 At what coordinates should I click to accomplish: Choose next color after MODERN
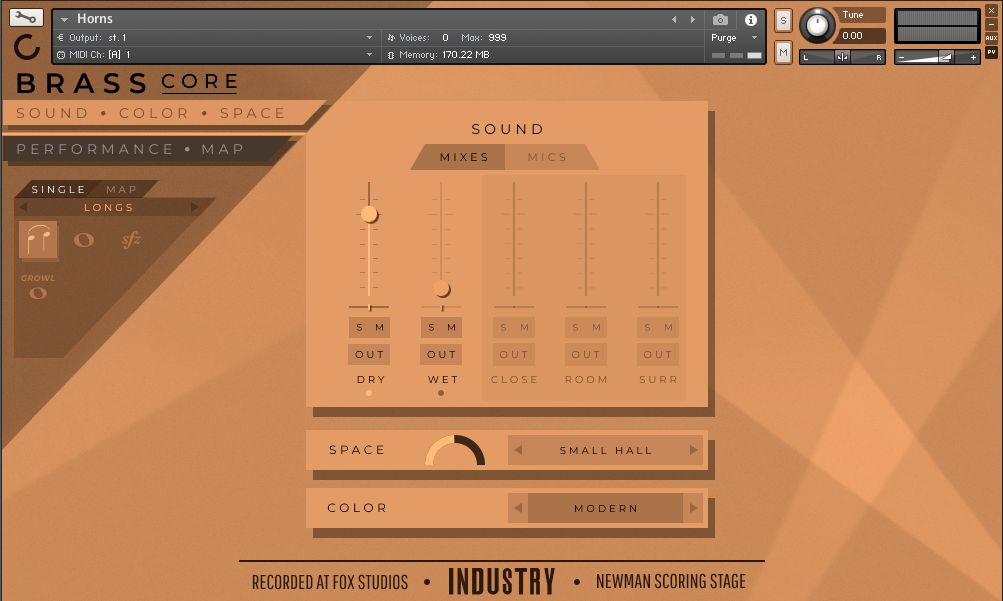tap(693, 508)
